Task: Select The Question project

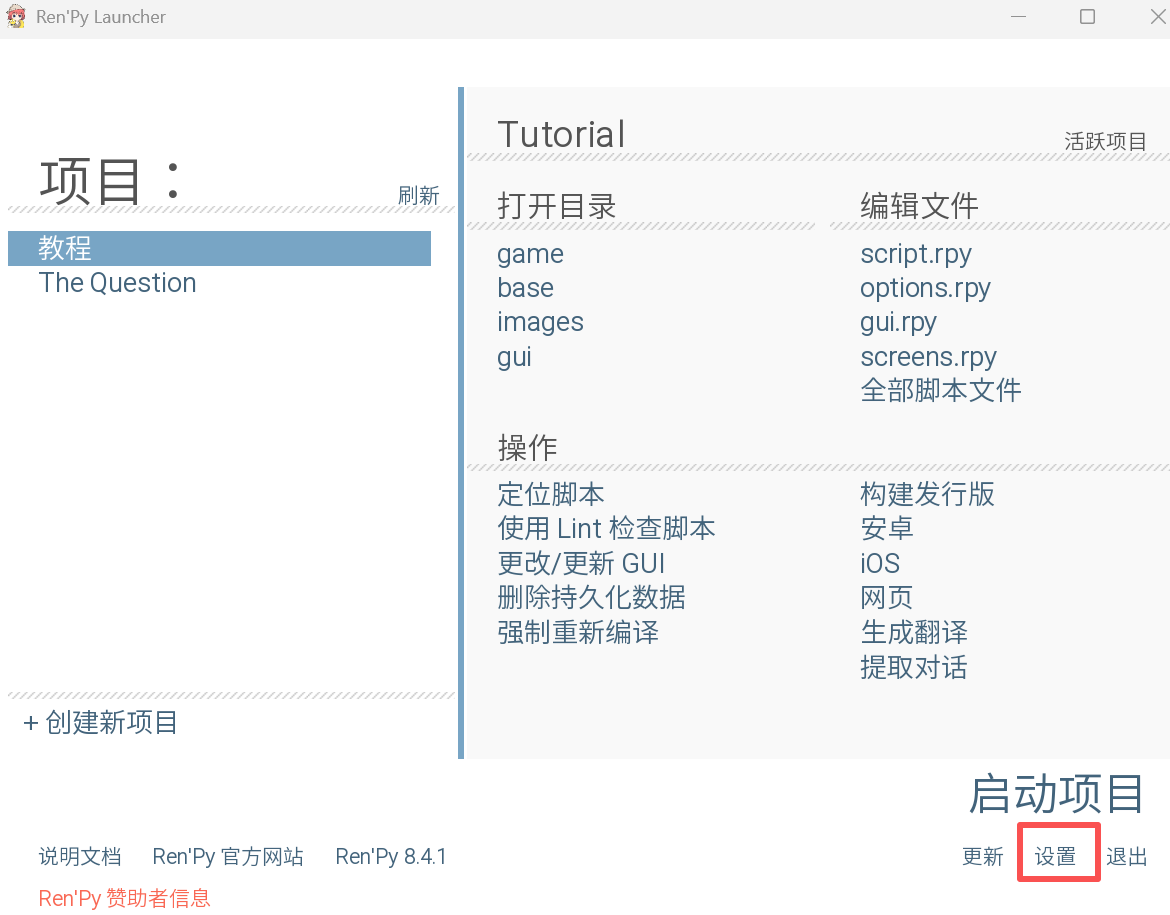Action: 117,283
